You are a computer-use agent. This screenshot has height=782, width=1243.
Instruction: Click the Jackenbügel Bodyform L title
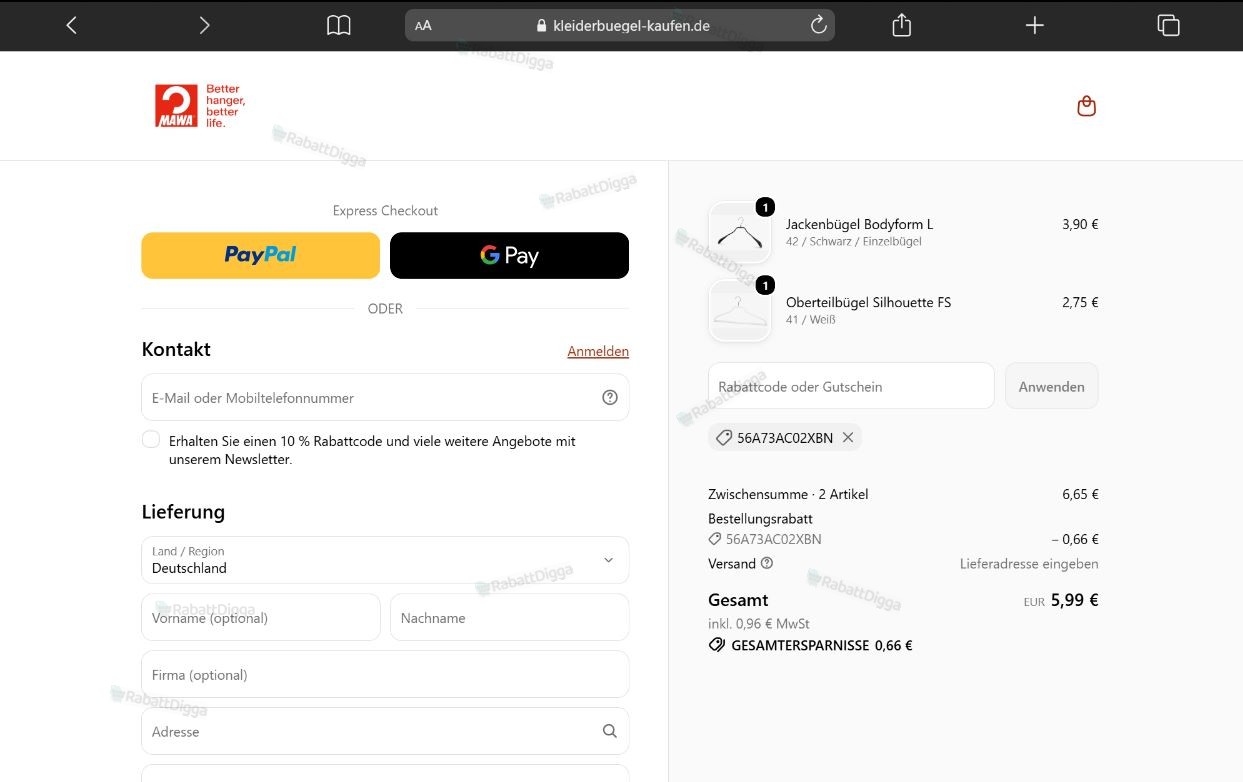(859, 224)
